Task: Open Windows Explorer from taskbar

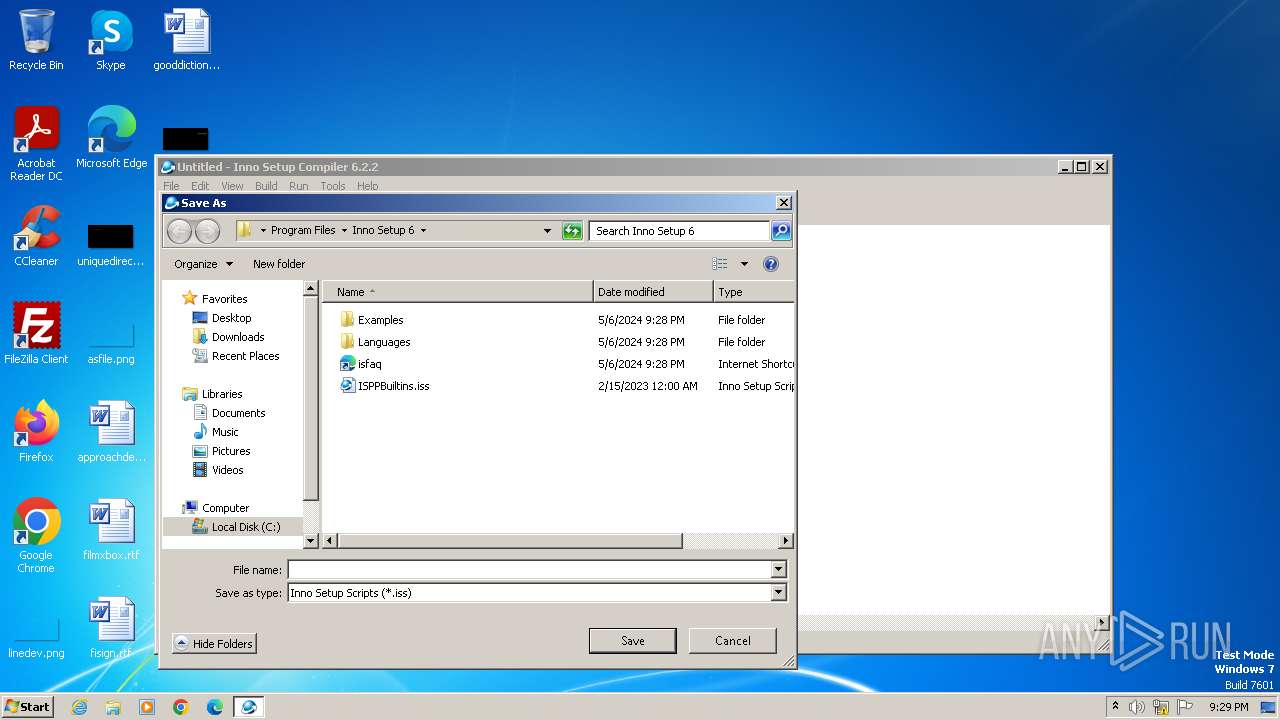Action: [113, 707]
